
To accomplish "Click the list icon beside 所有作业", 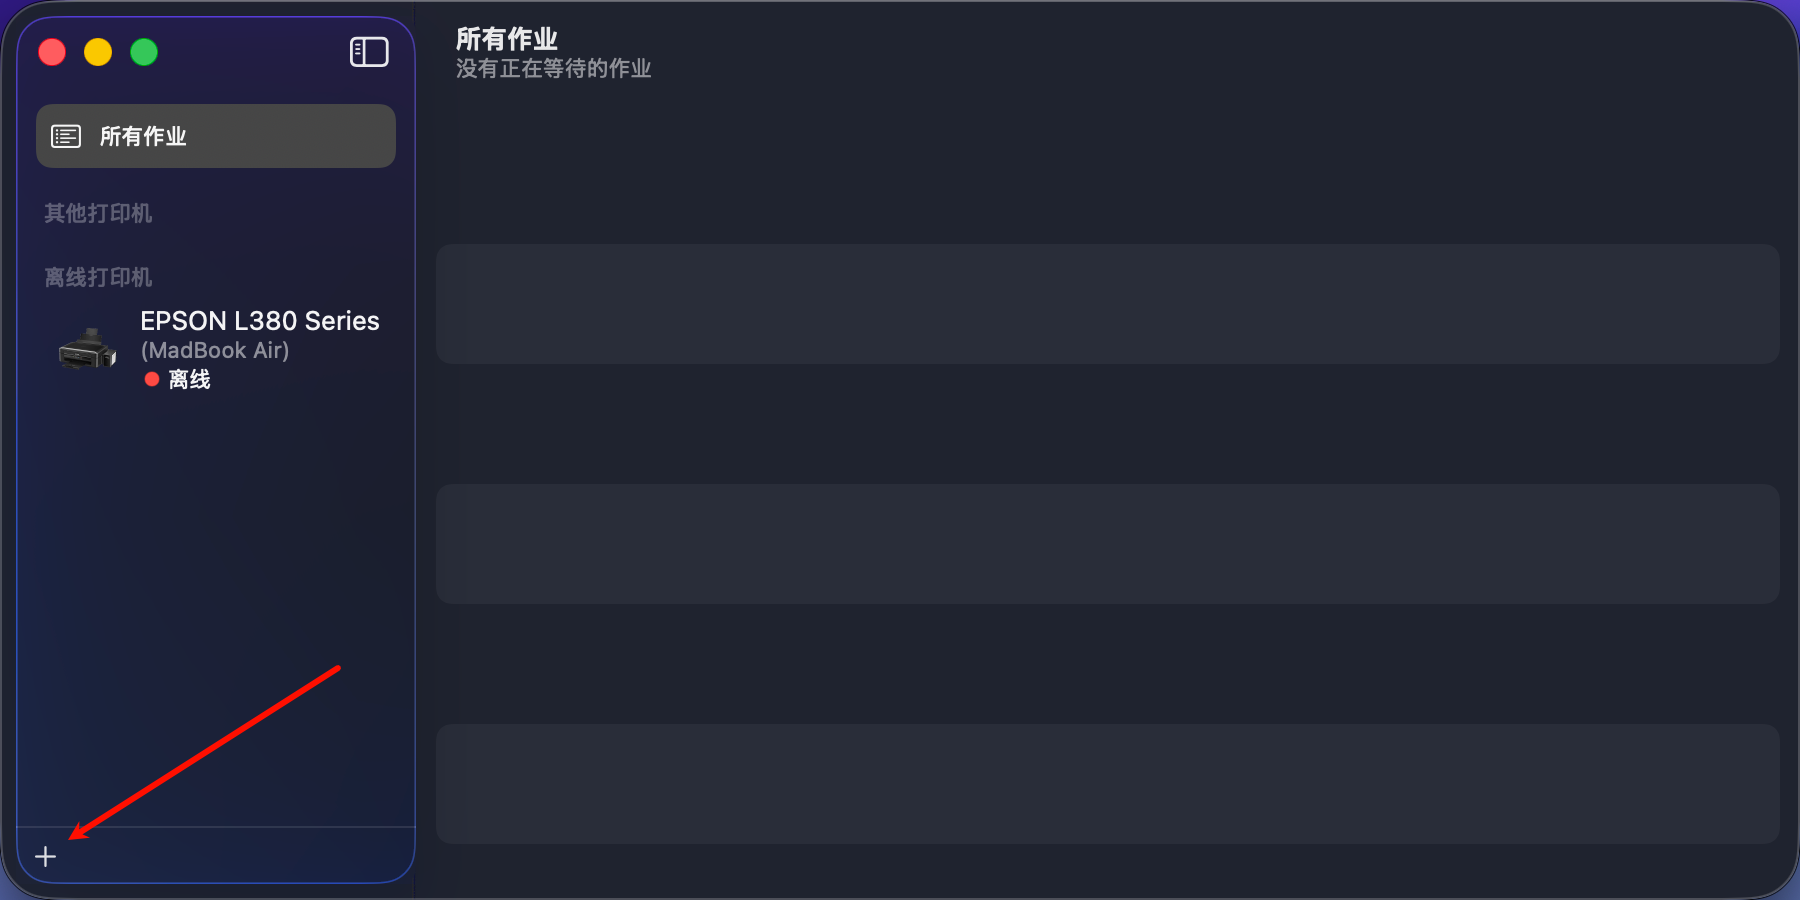I will tap(66, 136).
